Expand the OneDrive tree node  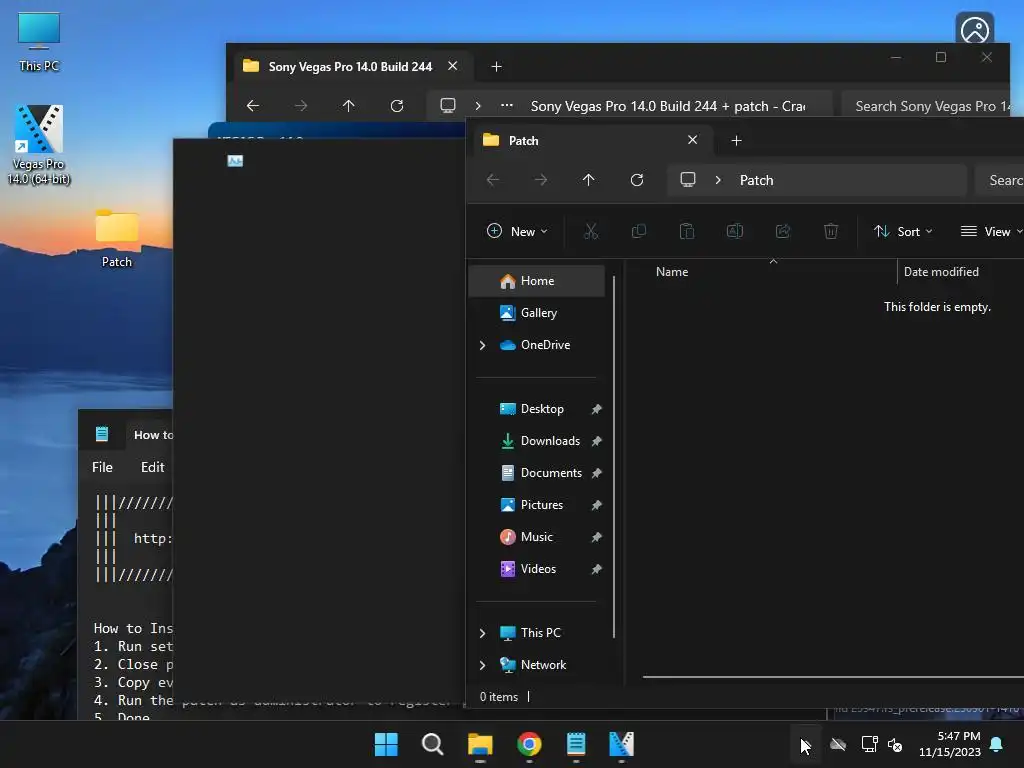point(483,345)
